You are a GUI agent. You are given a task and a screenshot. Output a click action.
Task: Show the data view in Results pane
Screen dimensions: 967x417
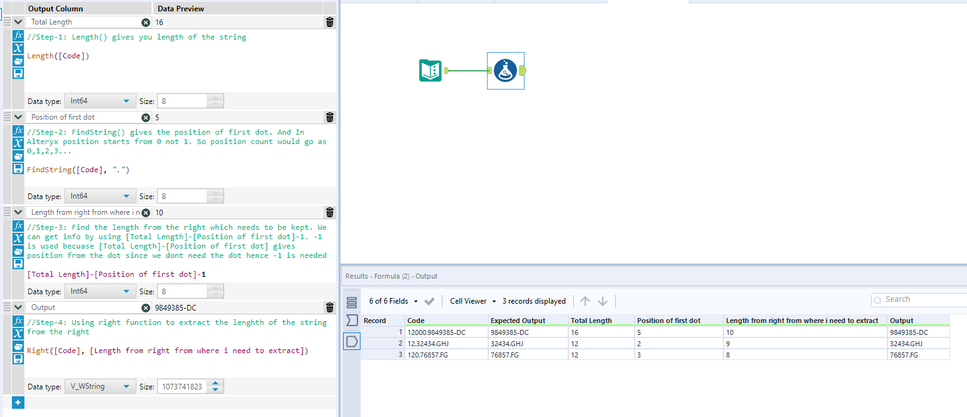click(x=352, y=341)
